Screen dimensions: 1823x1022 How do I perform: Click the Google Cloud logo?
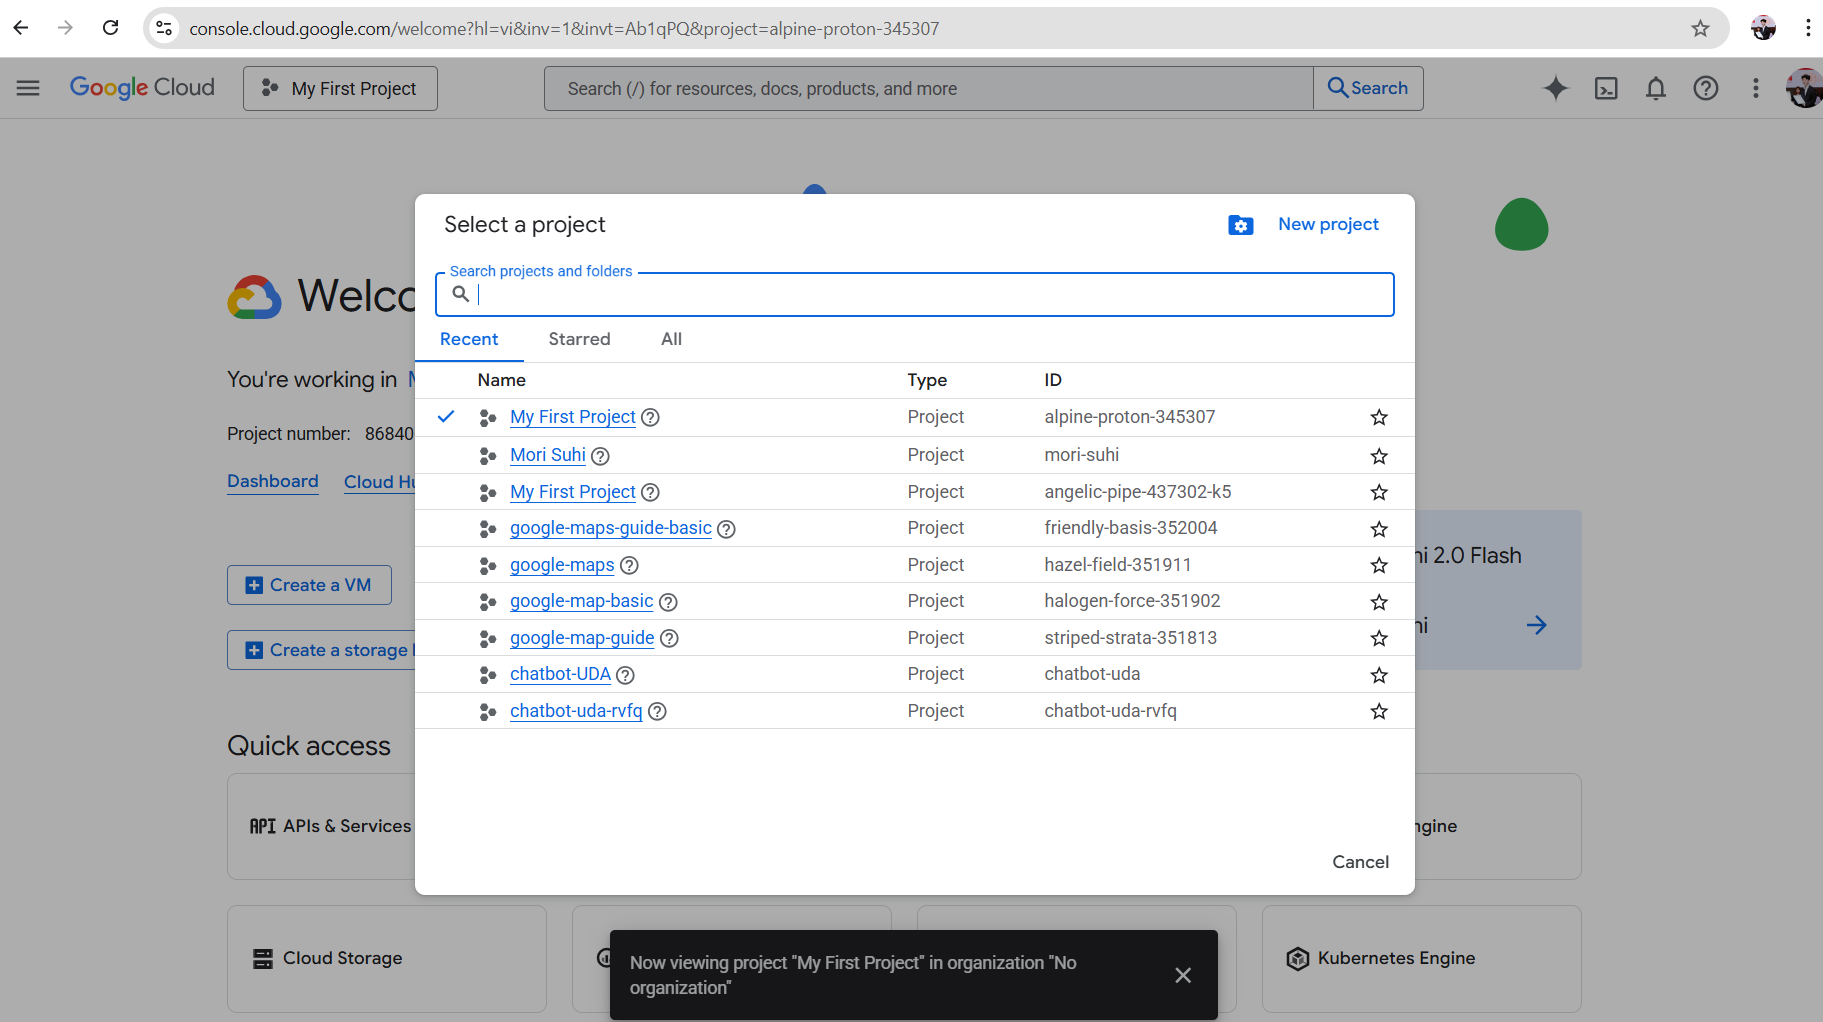pyautogui.click(x=142, y=88)
